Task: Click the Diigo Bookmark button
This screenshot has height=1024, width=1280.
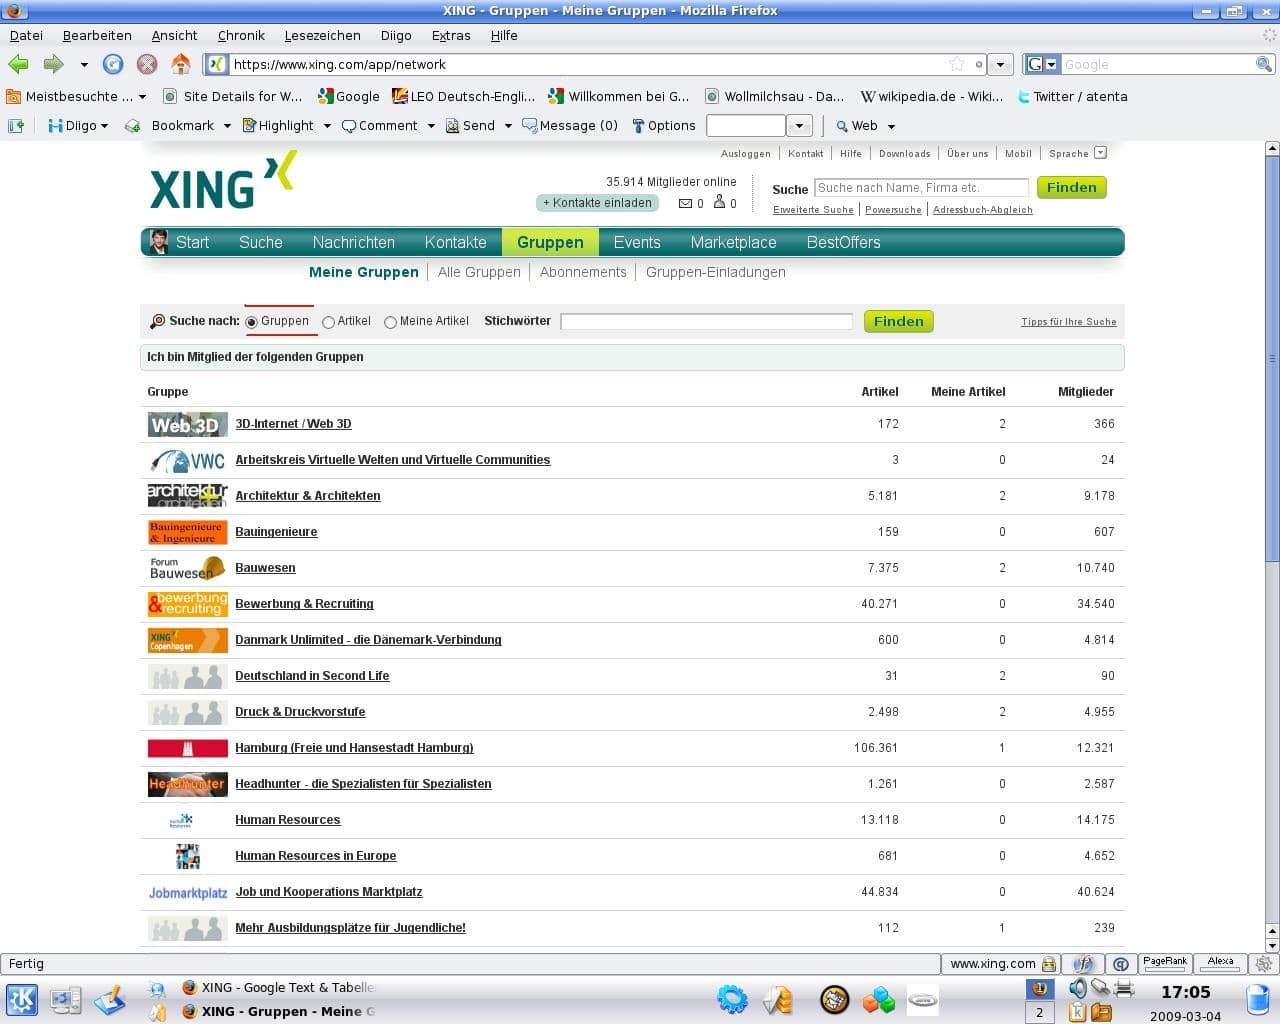Action: (170, 125)
